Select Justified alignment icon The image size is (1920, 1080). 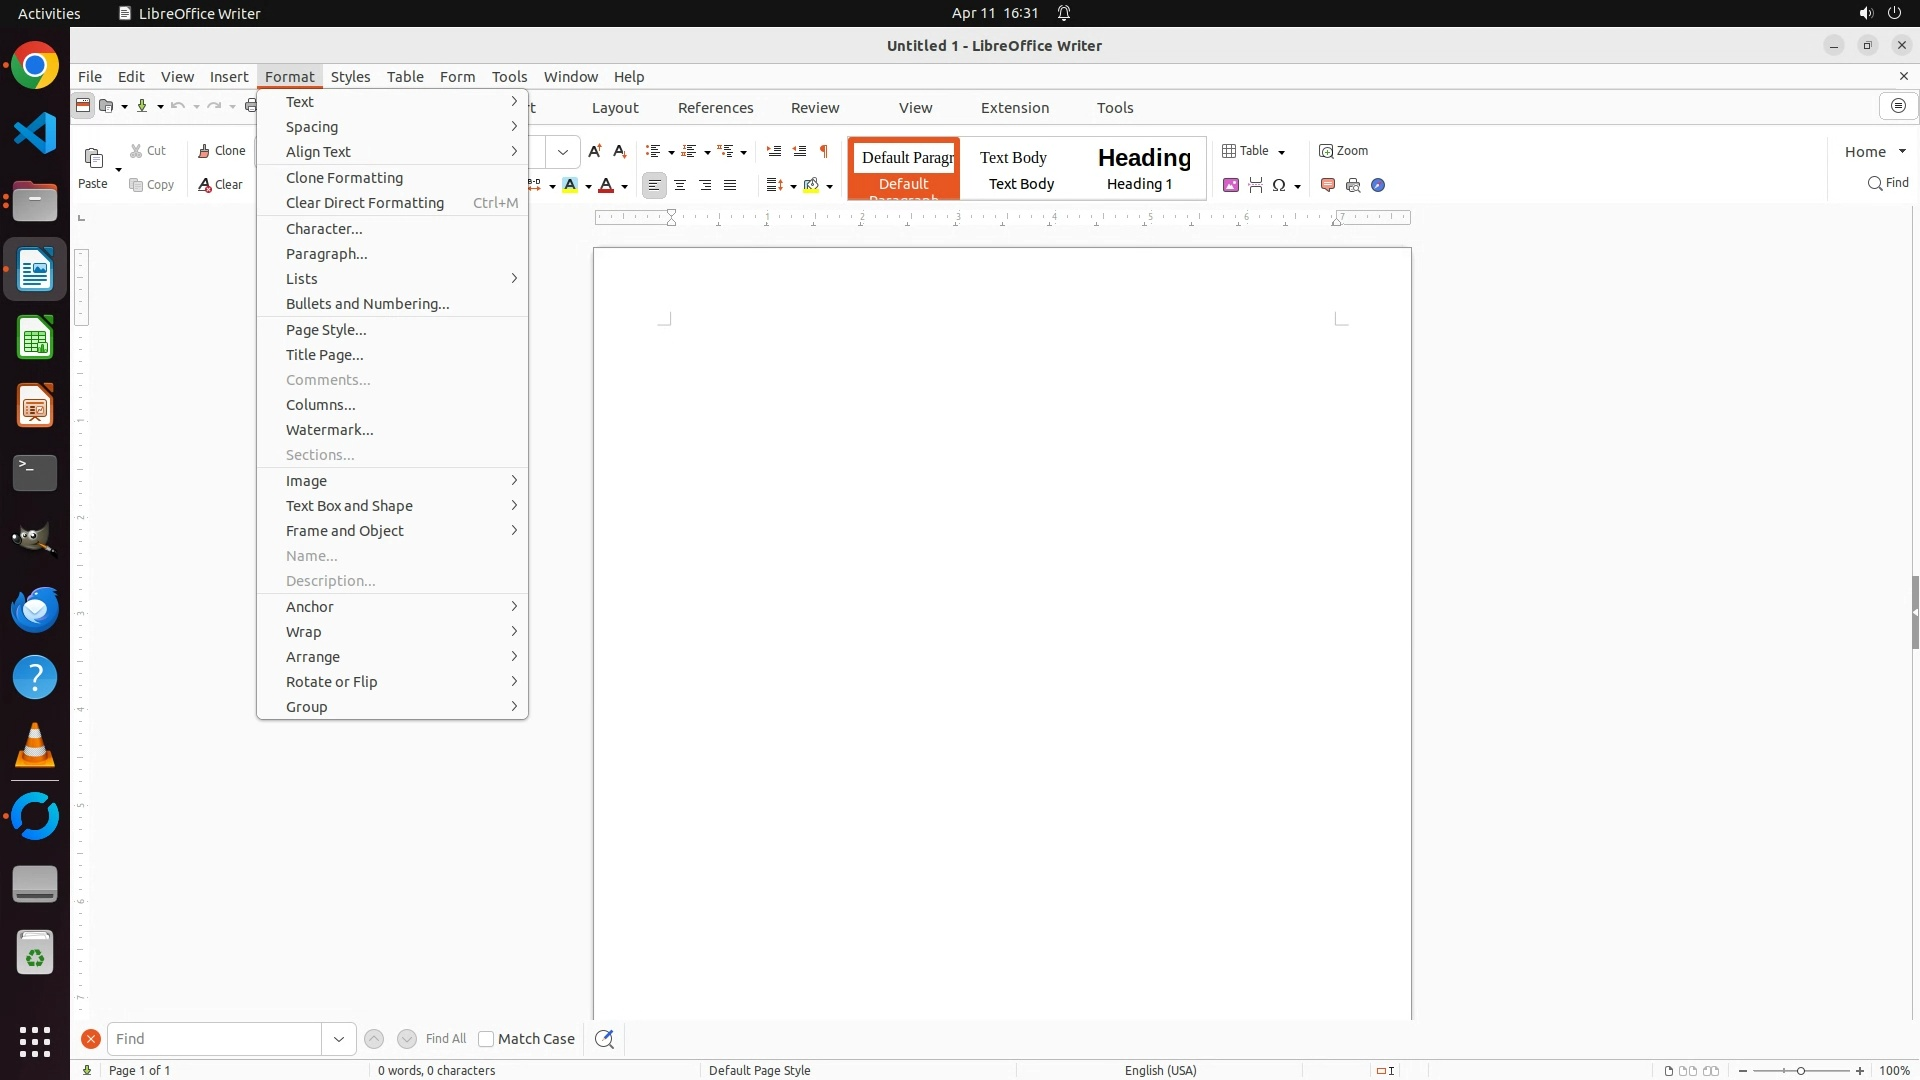(730, 185)
